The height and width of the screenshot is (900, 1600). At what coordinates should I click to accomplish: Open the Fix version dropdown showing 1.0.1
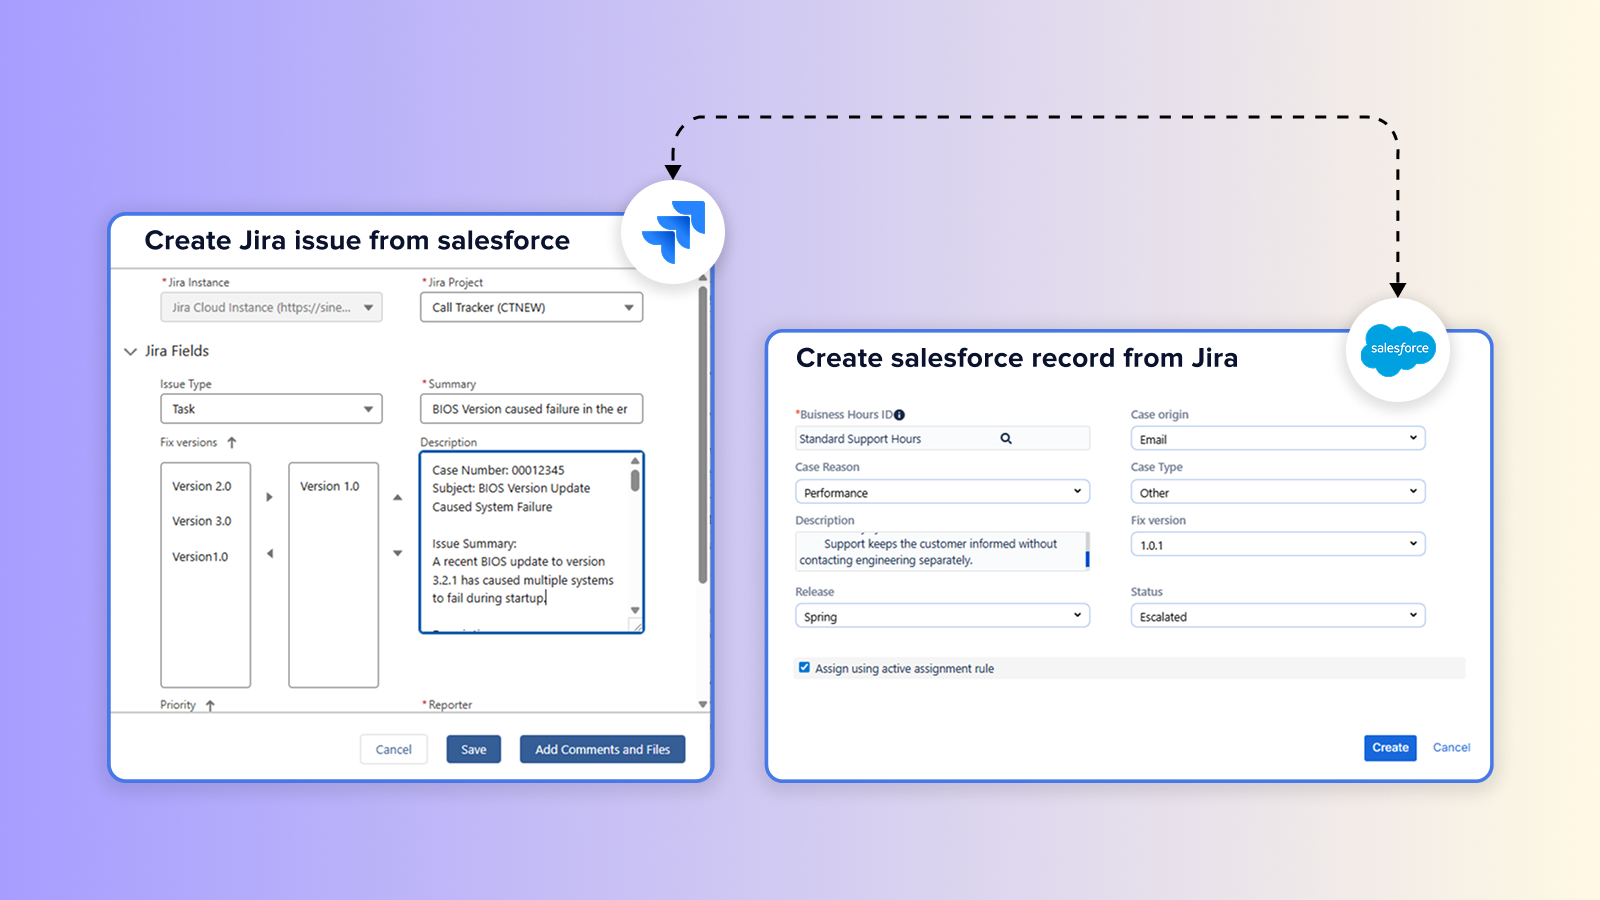(x=1278, y=545)
